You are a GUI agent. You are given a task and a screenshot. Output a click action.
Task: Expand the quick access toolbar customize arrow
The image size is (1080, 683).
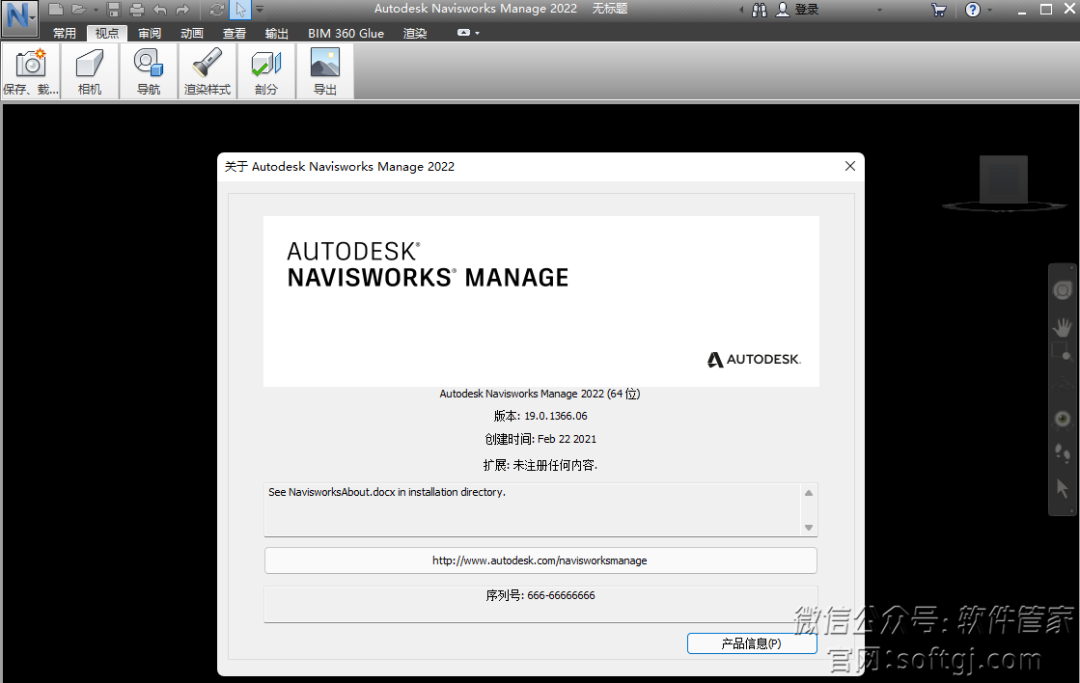click(x=260, y=10)
